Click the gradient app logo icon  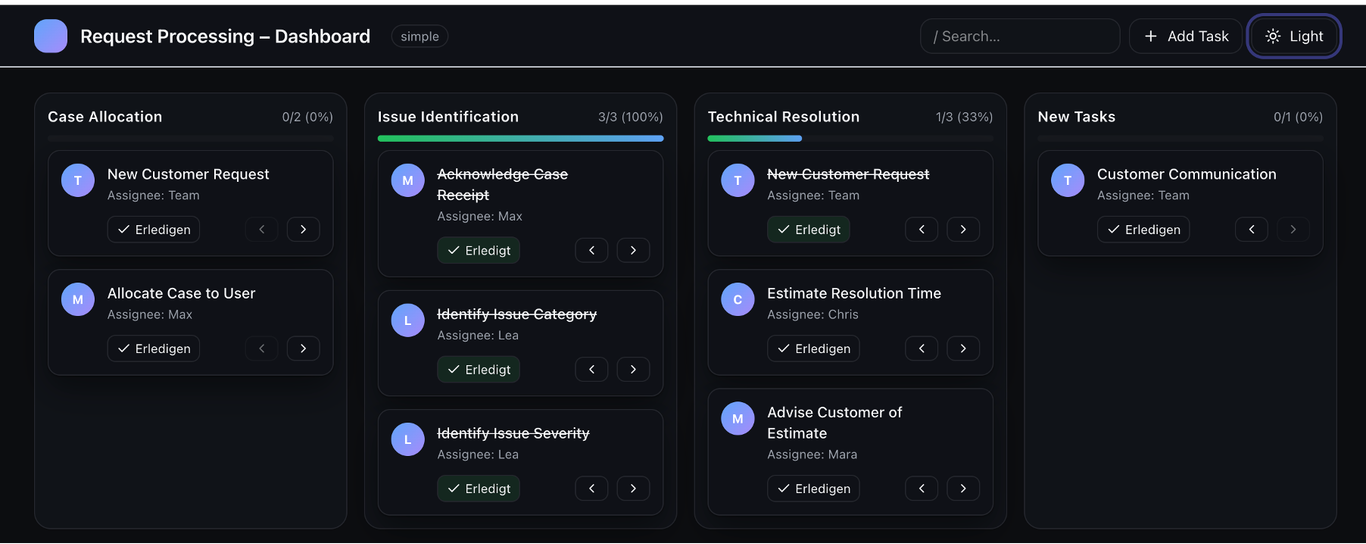[x=50, y=36]
